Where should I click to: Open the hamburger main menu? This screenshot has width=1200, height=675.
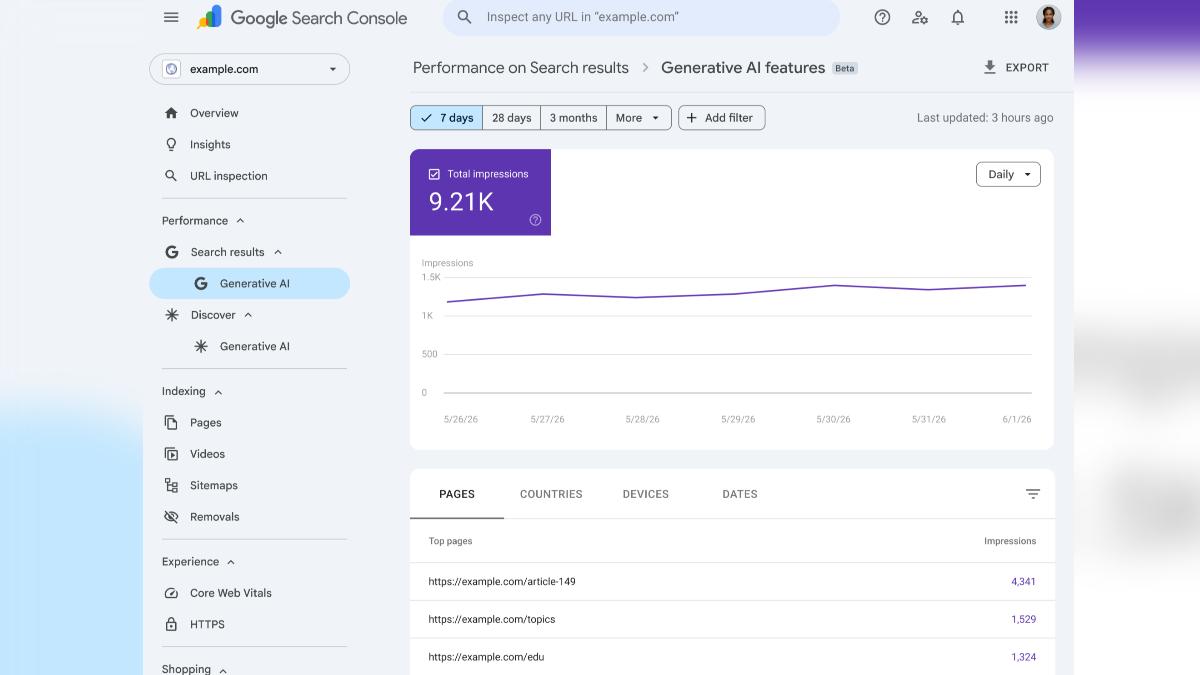171,17
